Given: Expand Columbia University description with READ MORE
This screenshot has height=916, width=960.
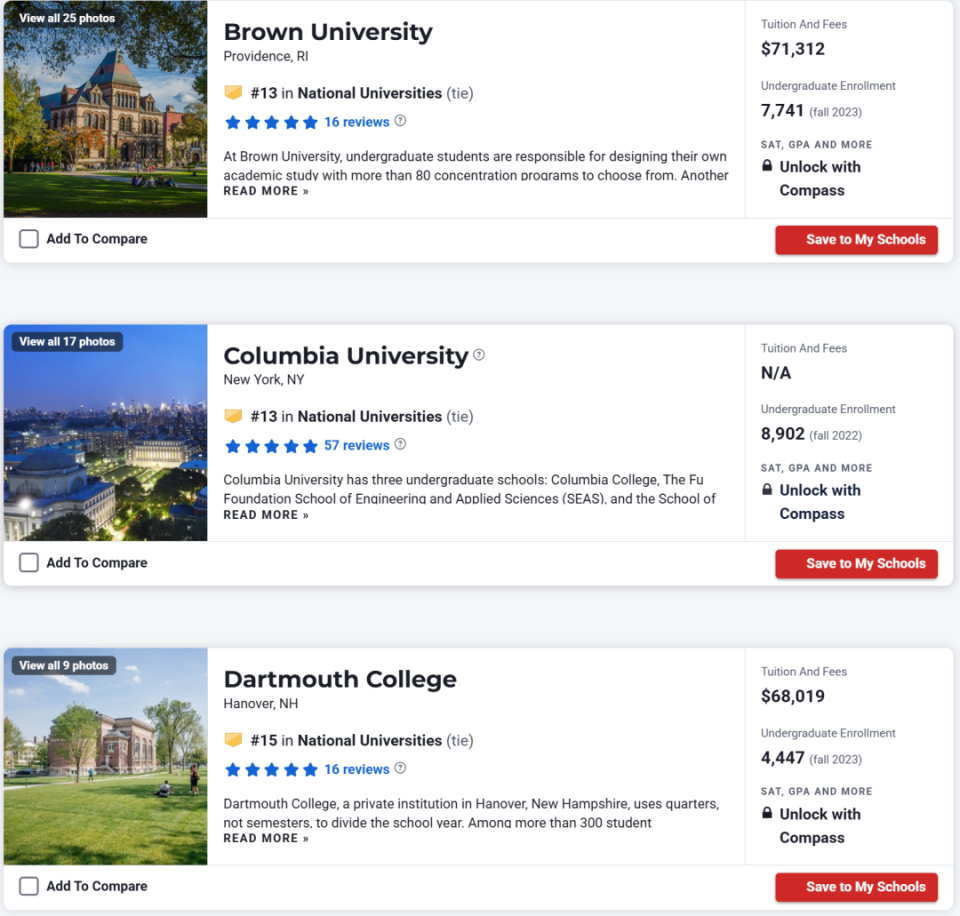Looking at the screenshot, I should tap(266, 515).
